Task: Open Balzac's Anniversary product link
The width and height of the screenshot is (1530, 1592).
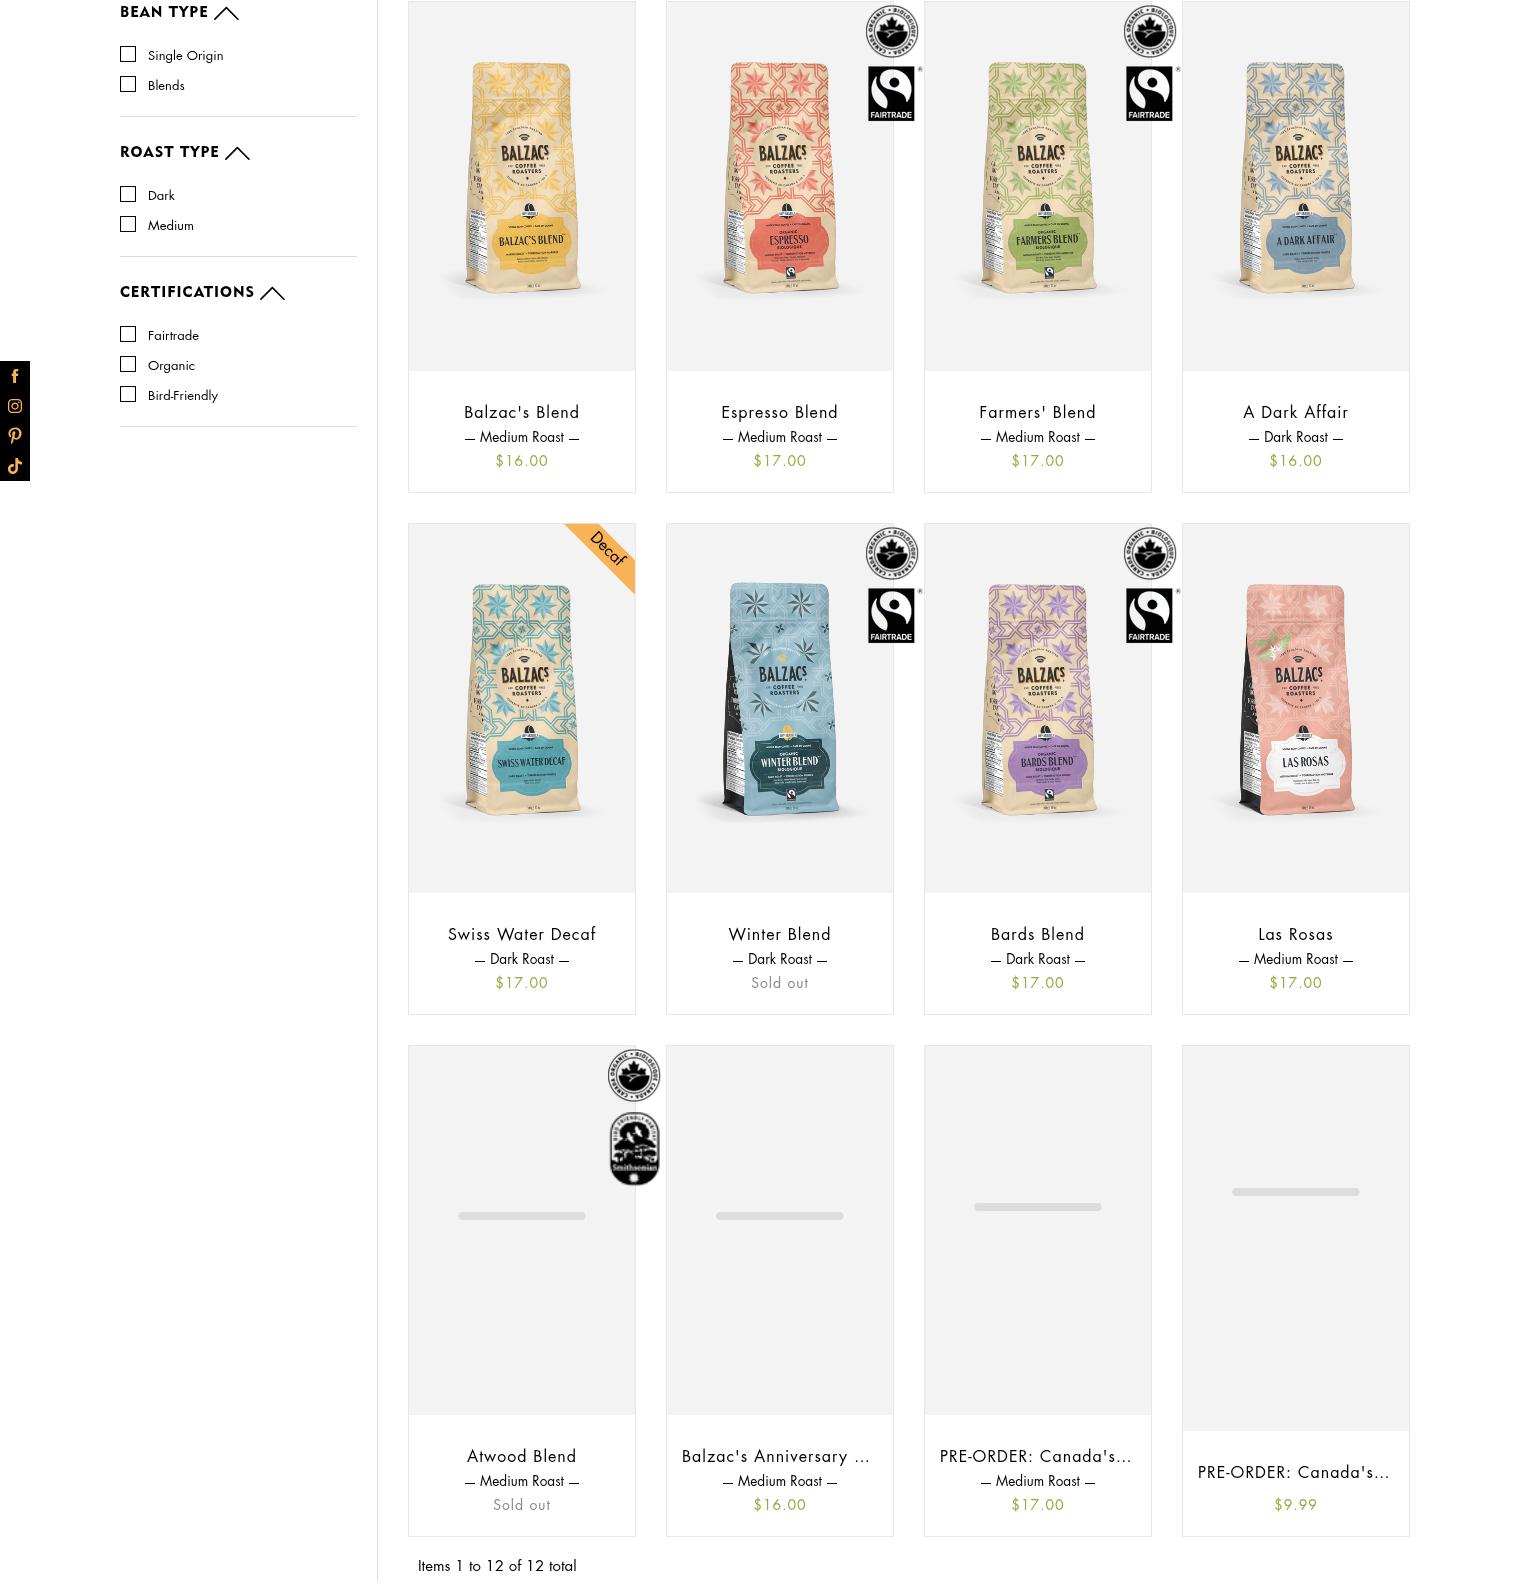Action: point(776,1456)
